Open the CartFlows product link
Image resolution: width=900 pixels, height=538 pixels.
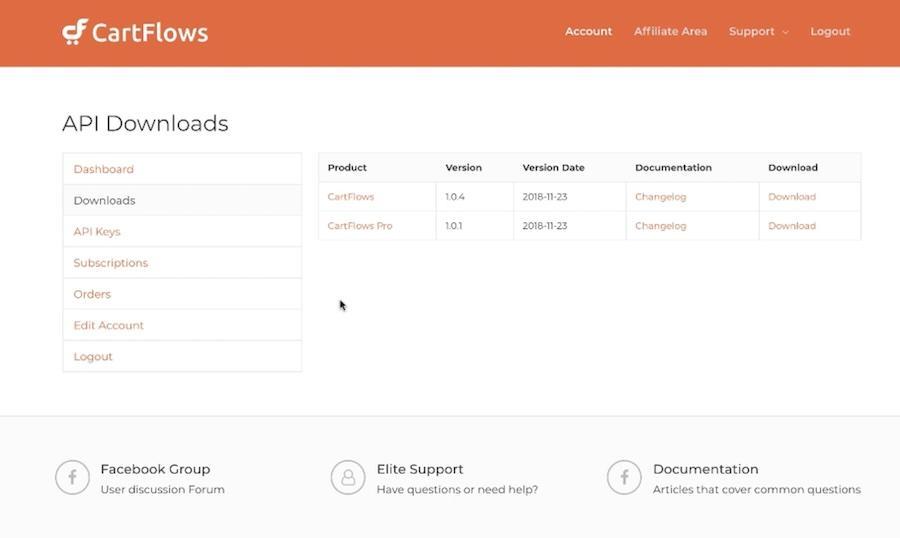coord(351,196)
